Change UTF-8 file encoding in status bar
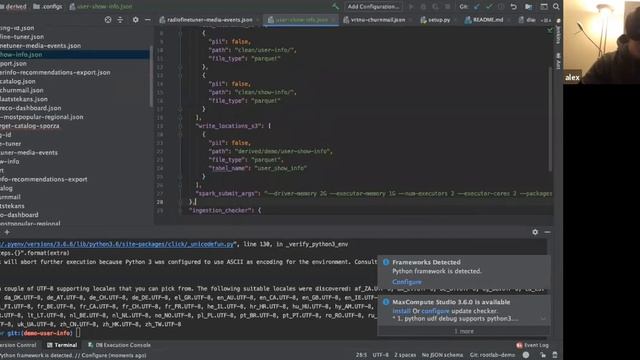Image resolution: width=640 pixels, height=360 pixels. pyautogui.click(x=380, y=355)
